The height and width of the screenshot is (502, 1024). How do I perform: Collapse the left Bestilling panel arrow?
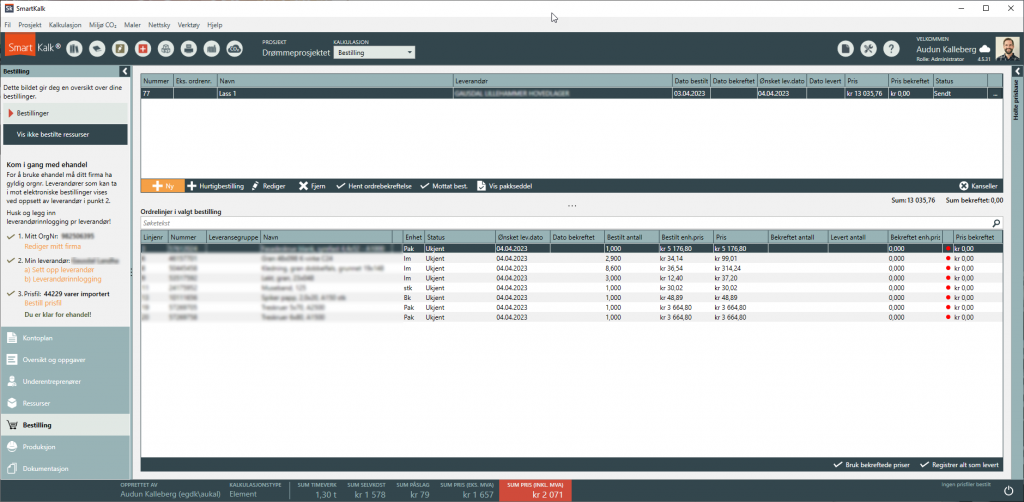pos(124,71)
